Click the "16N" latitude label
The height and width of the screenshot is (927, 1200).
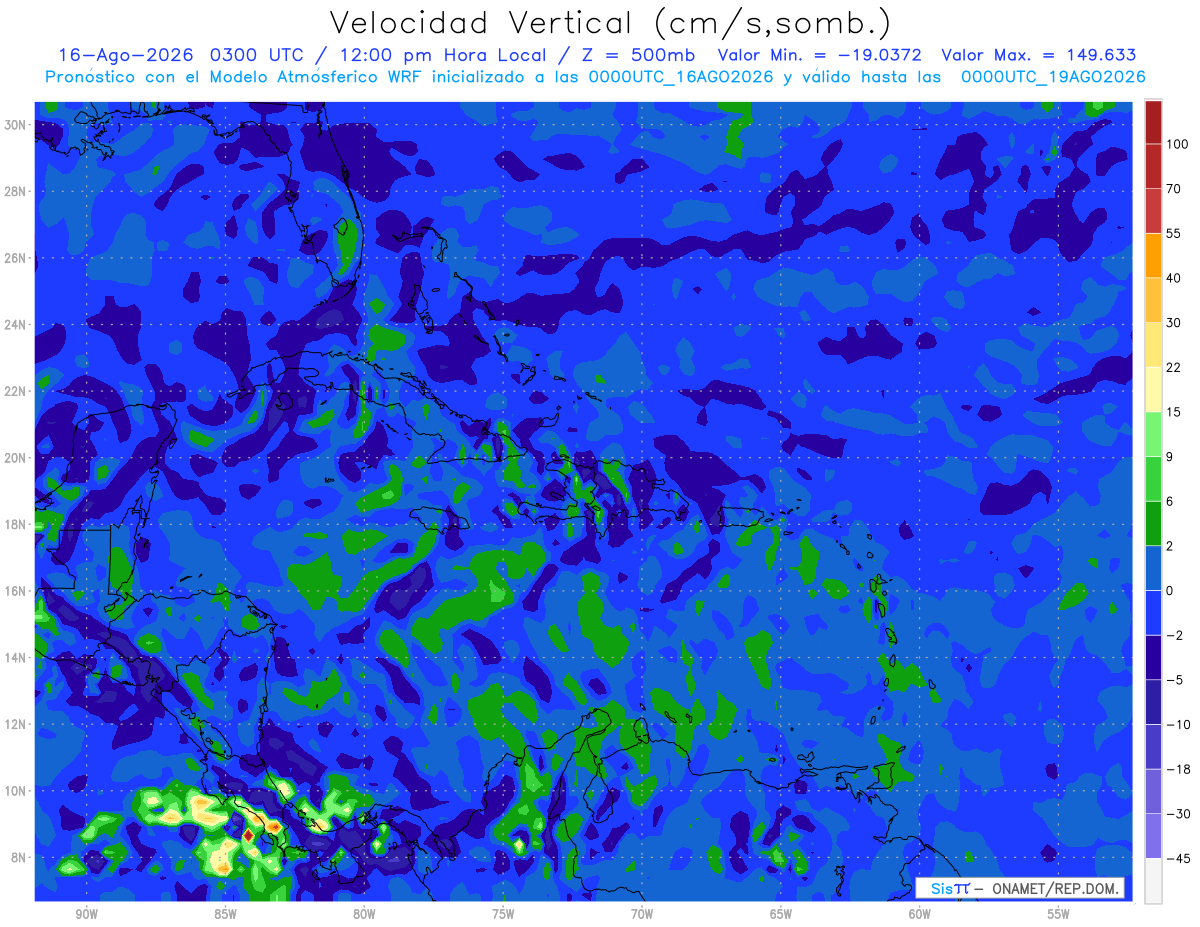click(17, 591)
